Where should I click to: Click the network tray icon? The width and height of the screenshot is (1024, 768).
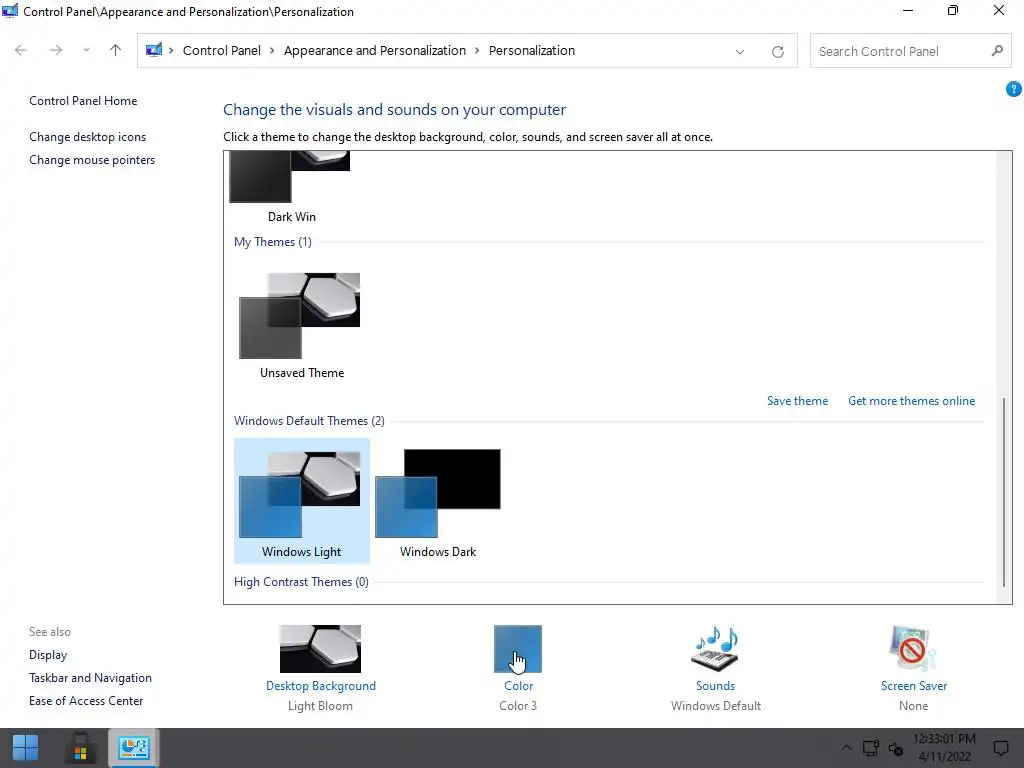[x=870, y=748]
